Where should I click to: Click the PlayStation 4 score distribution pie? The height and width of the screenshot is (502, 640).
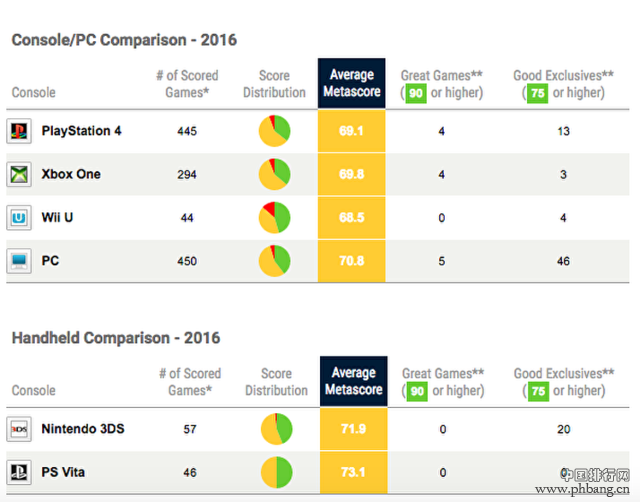(x=275, y=131)
